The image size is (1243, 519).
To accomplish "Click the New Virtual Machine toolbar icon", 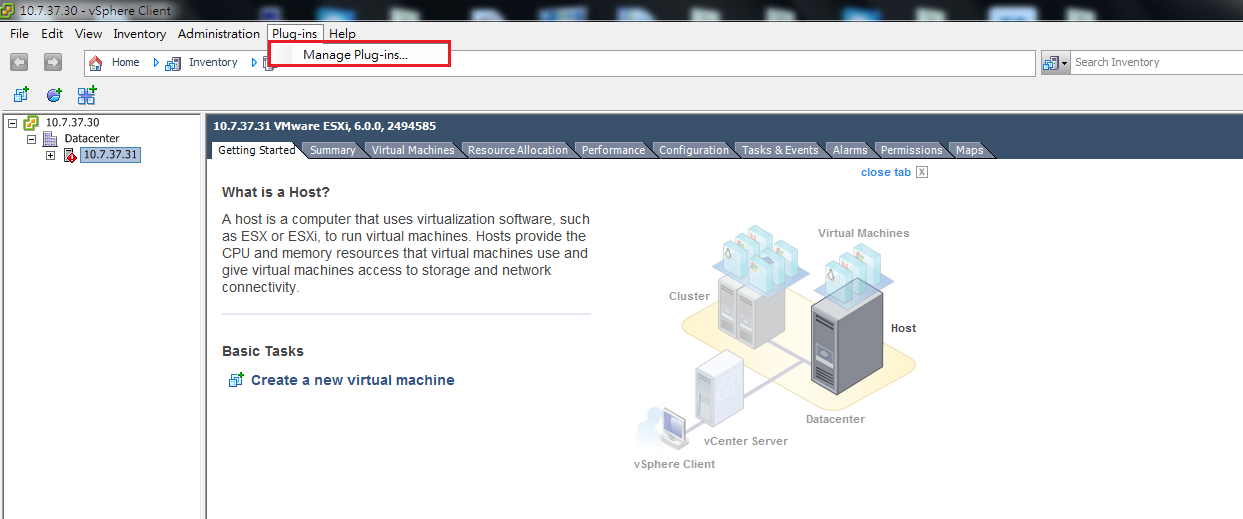I will [x=21, y=95].
